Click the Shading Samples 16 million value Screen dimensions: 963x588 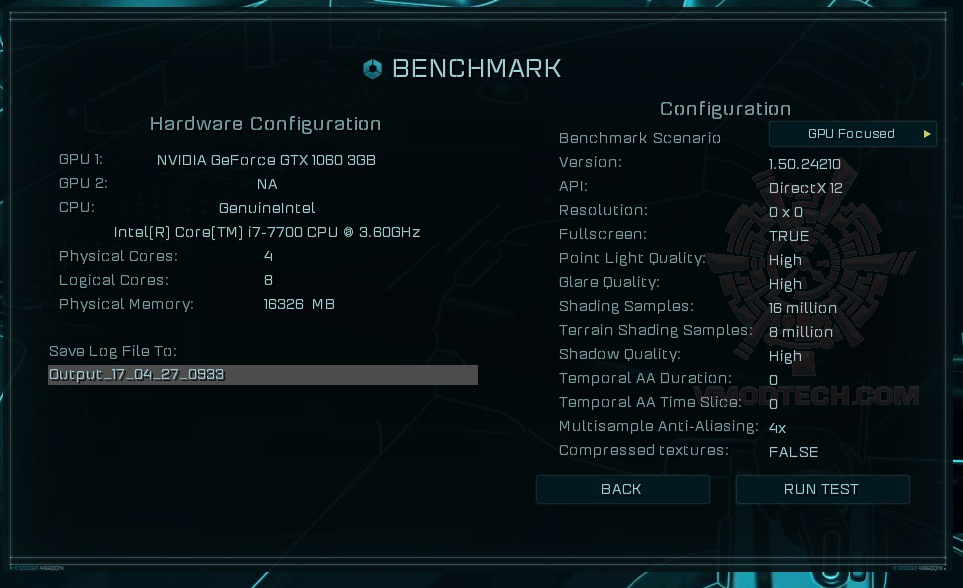pyautogui.click(x=802, y=308)
